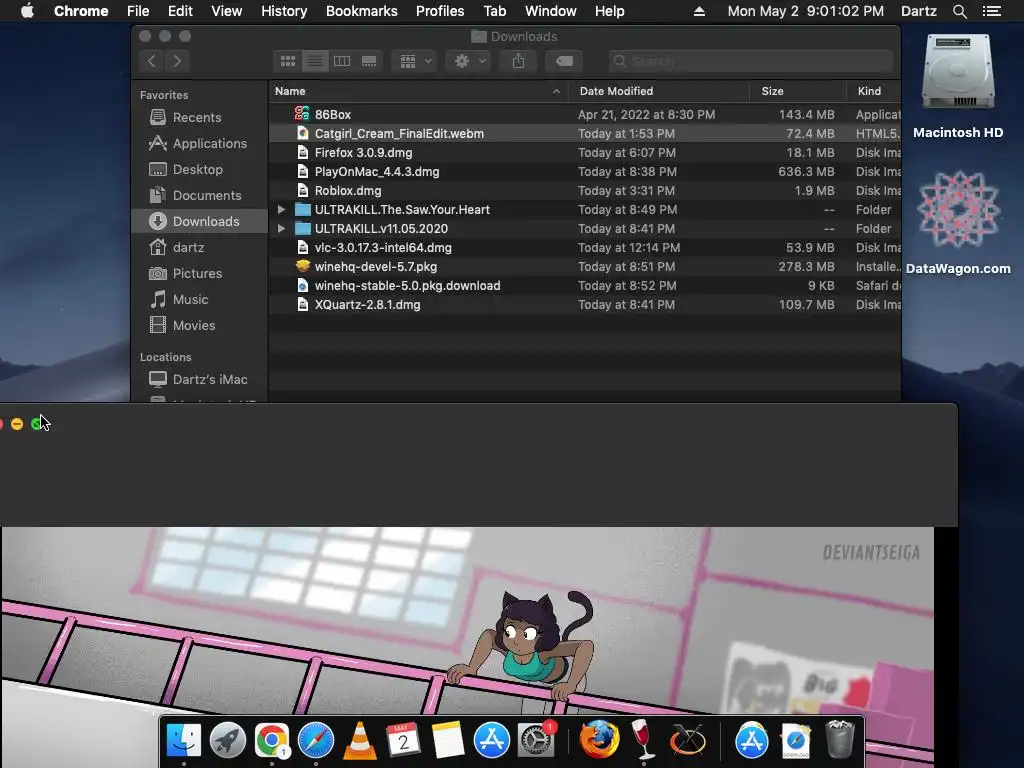This screenshot has height=768, width=1024.
Task: Open the History menu
Action: tap(284, 11)
